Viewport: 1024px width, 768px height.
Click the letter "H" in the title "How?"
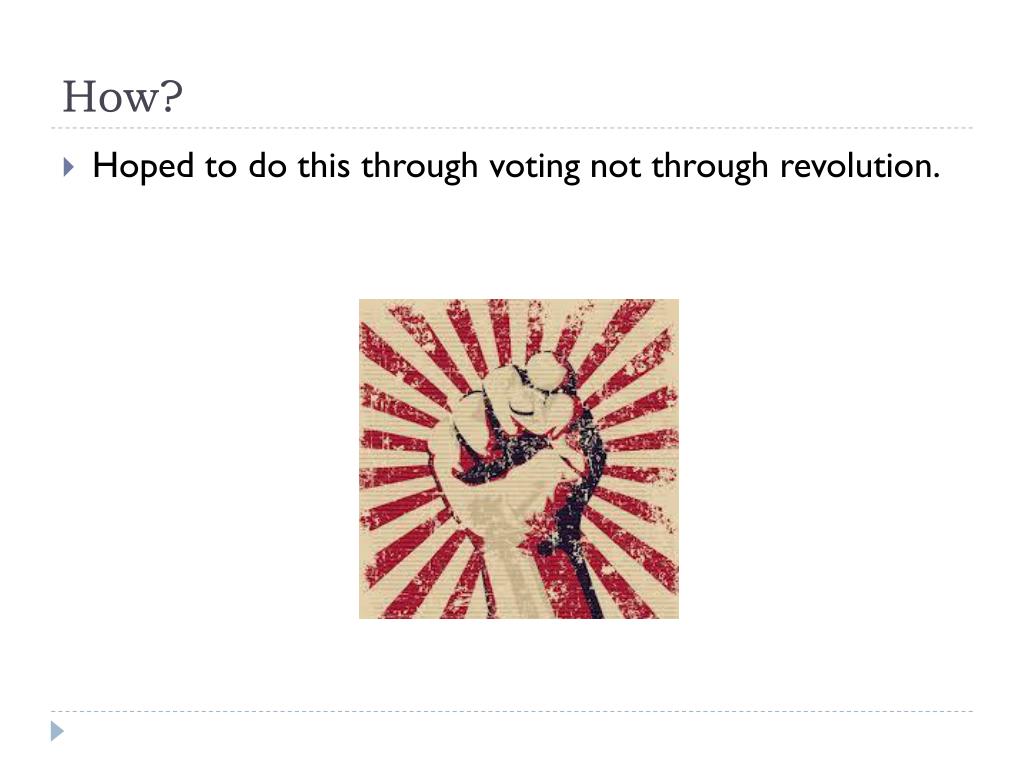click(77, 97)
